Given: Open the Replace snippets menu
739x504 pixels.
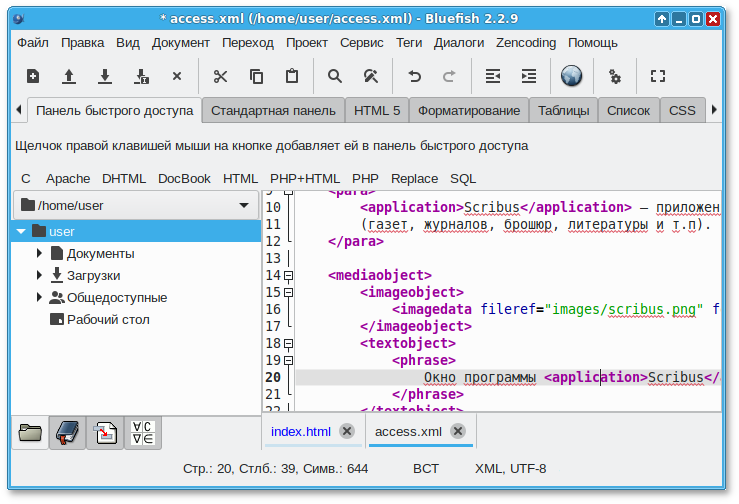Looking at the screenshot, I should [414, 179].
